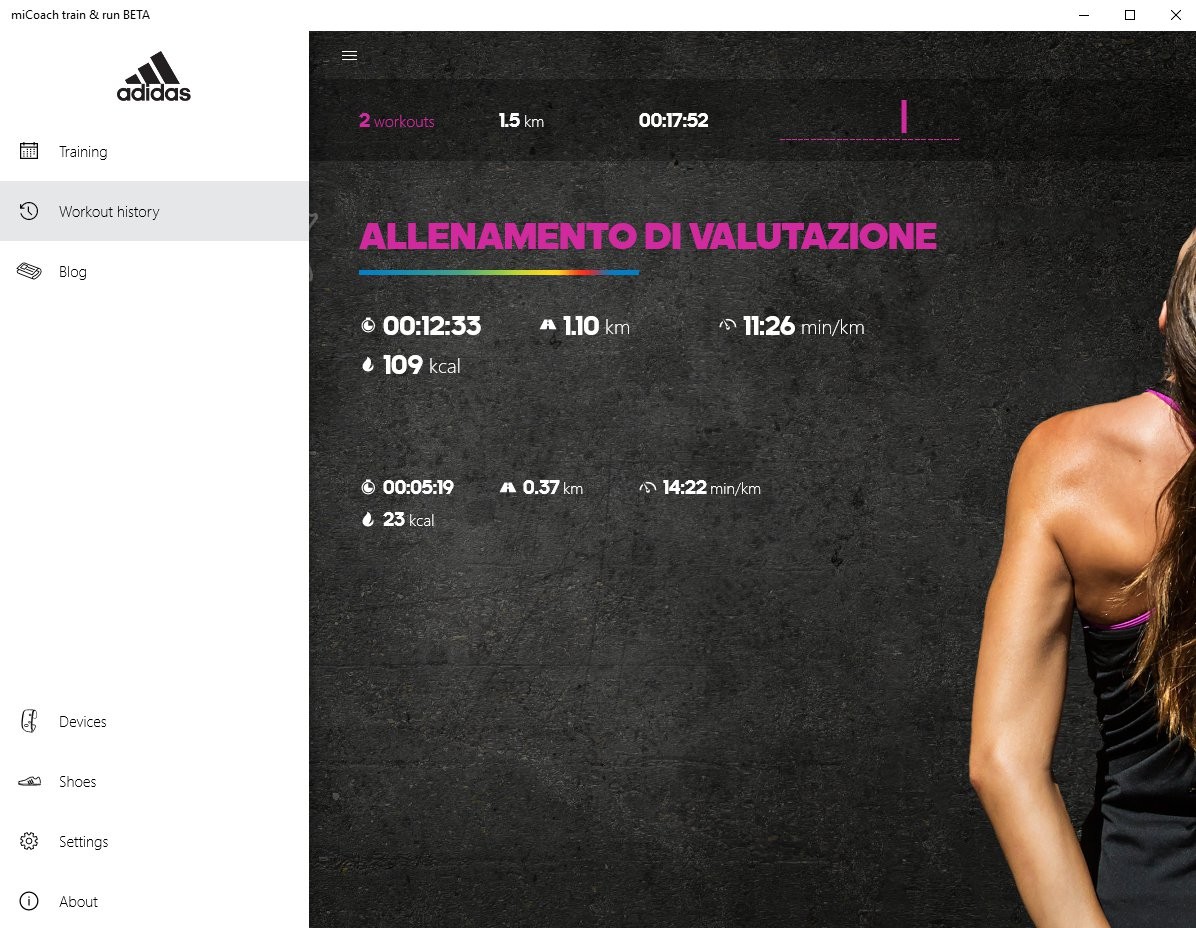Open the About page

click(x=154, y=901)
